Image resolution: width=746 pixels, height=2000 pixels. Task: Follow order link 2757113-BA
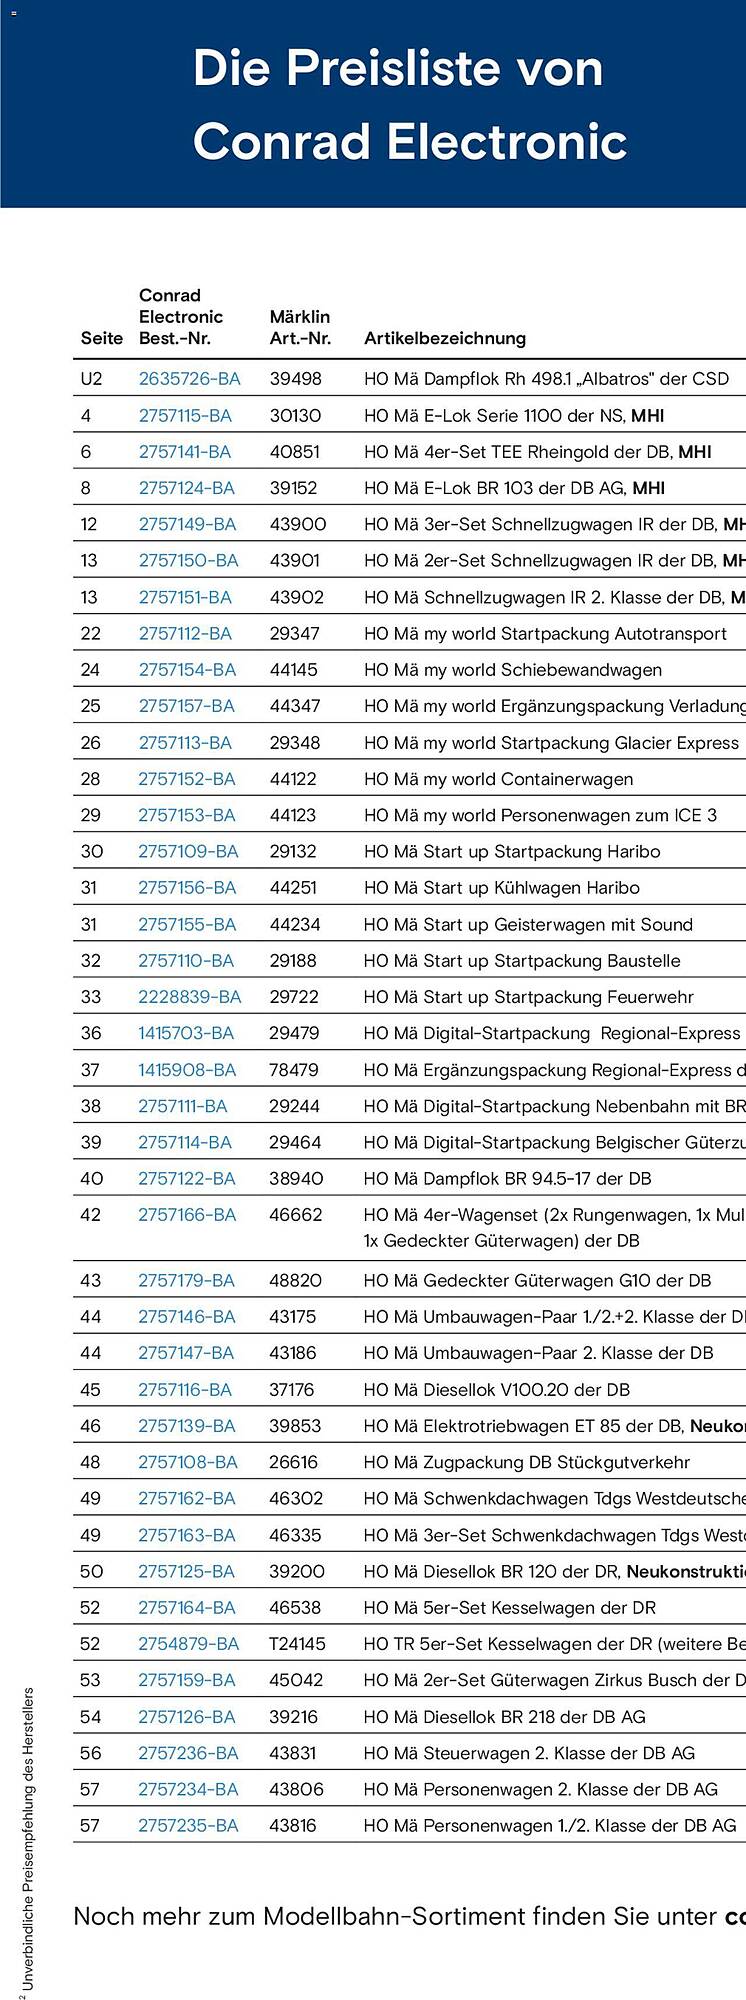pos(185,742)
